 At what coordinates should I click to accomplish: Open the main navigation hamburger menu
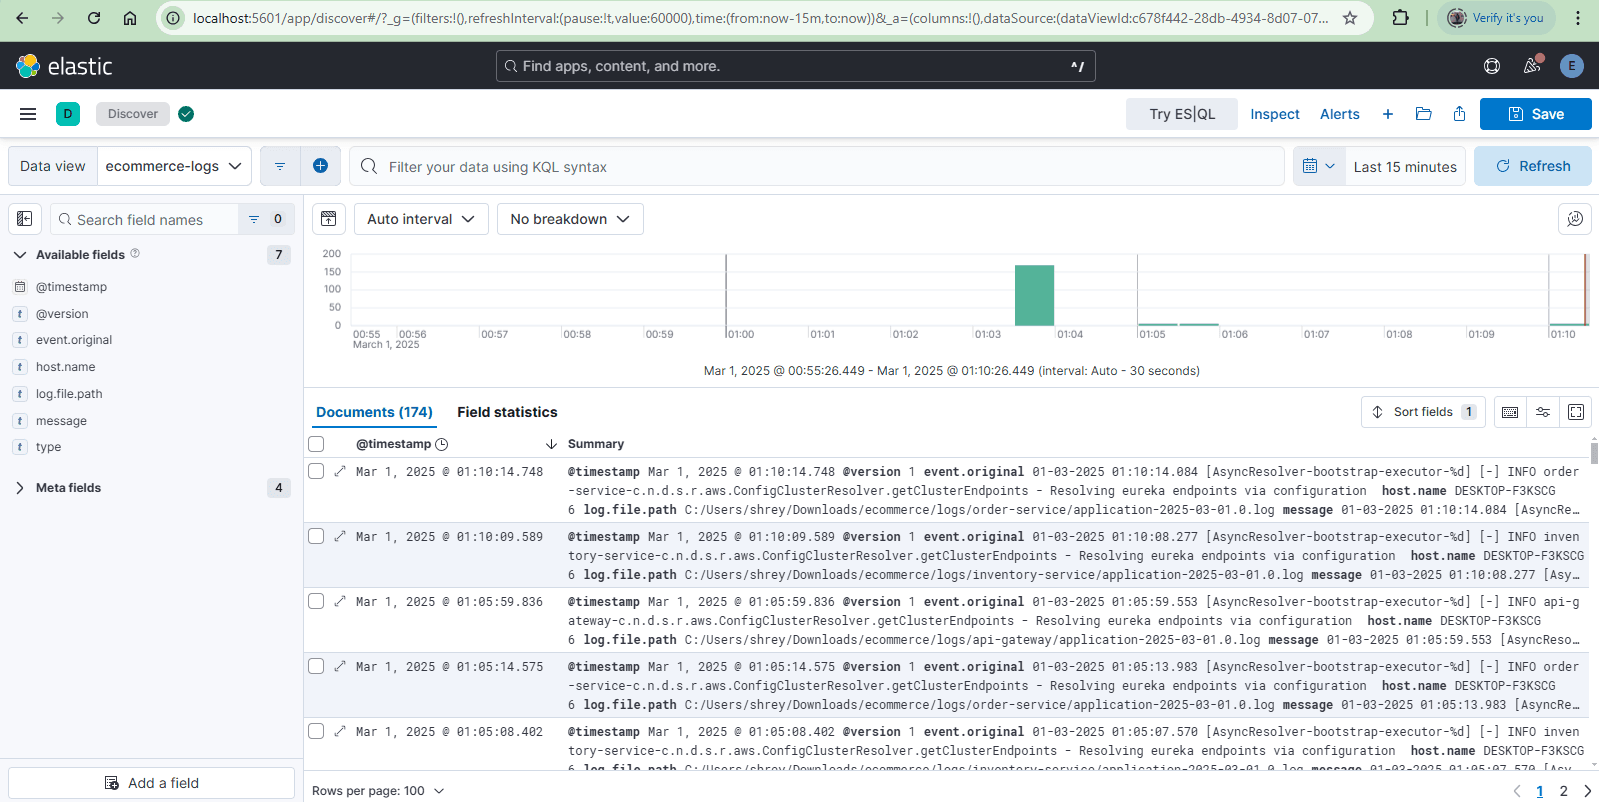point(28,114)
